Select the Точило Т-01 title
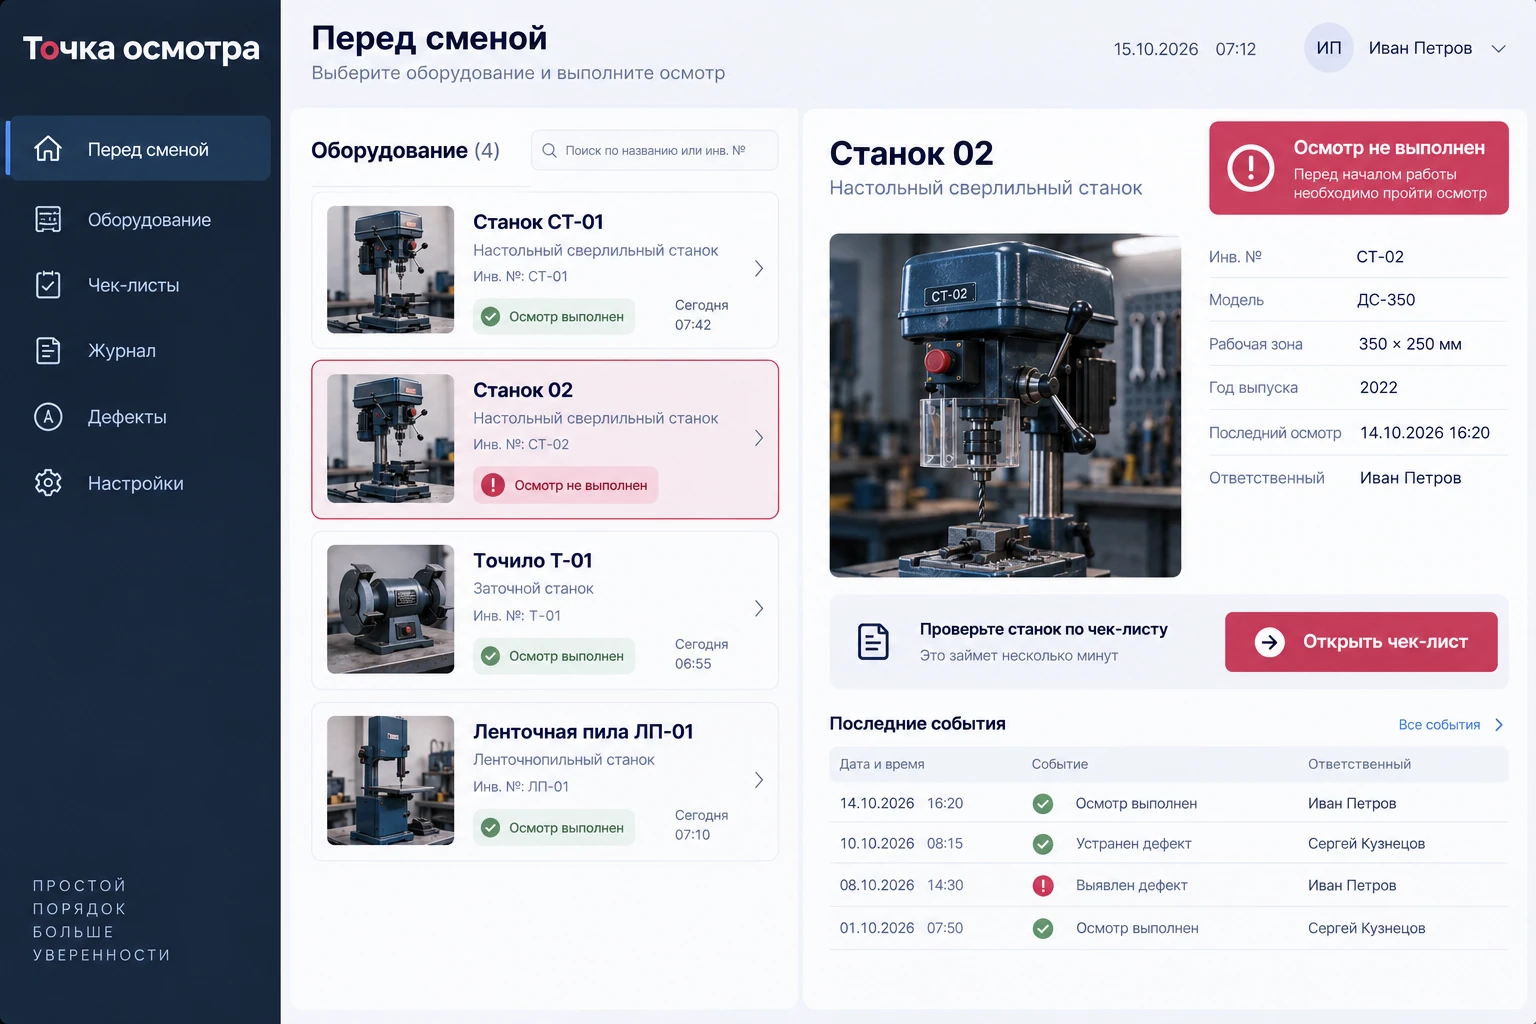1536x1024 pixels. point(533,560)
